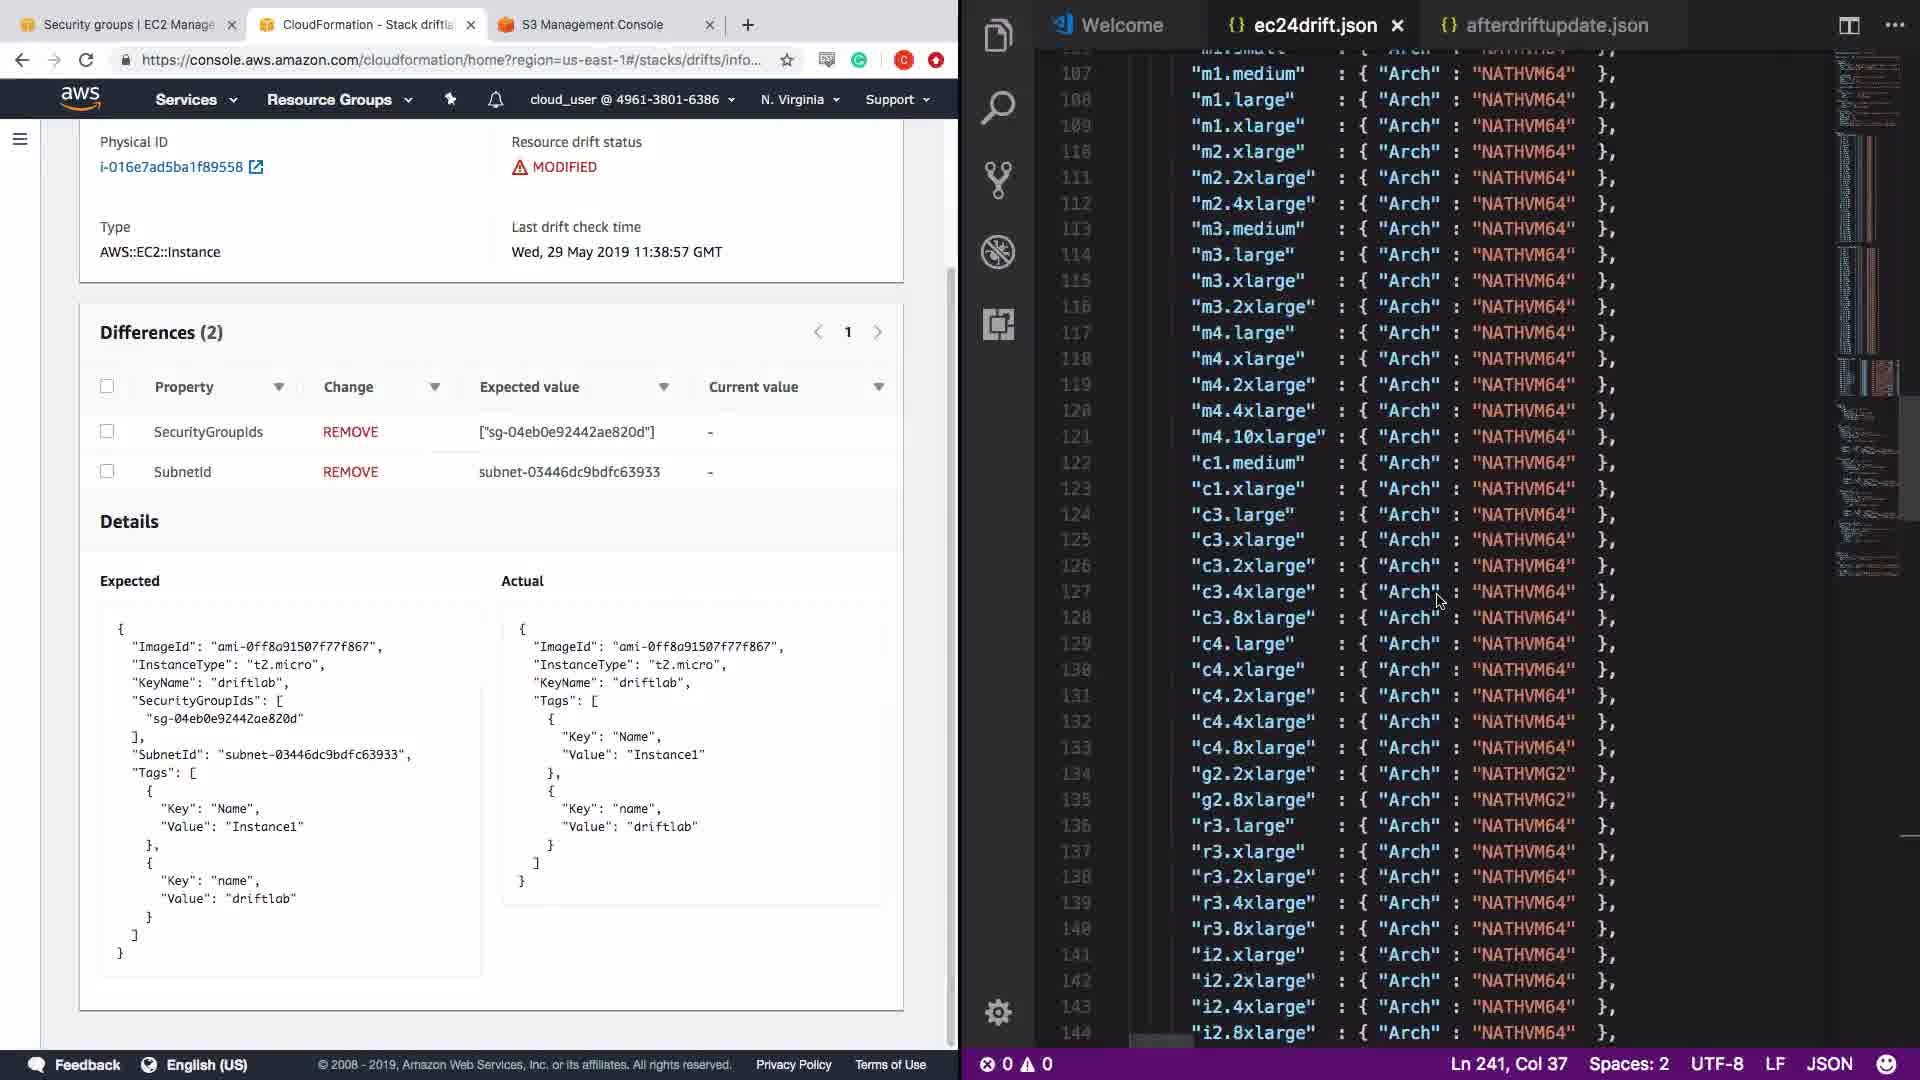
Task: Click the Manage gear icon in VS Code
Action: tap(998, 1012)
